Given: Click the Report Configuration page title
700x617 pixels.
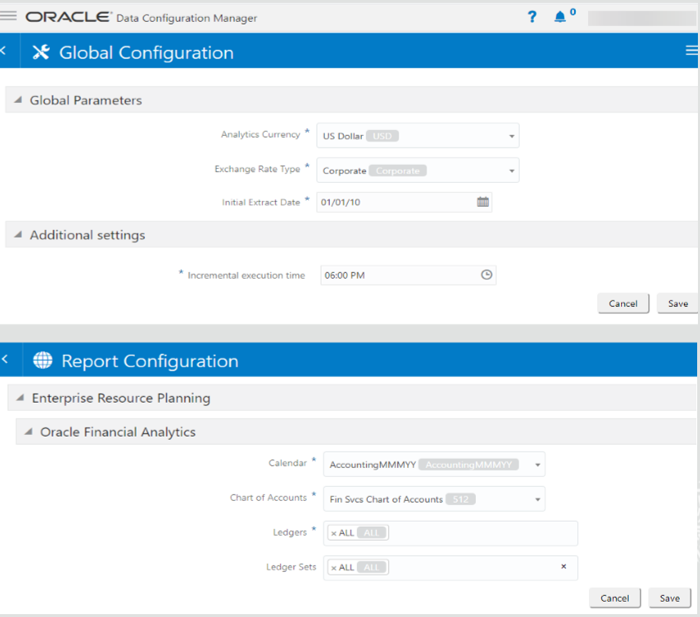Looking at the screenshot, I should point(150,361).
